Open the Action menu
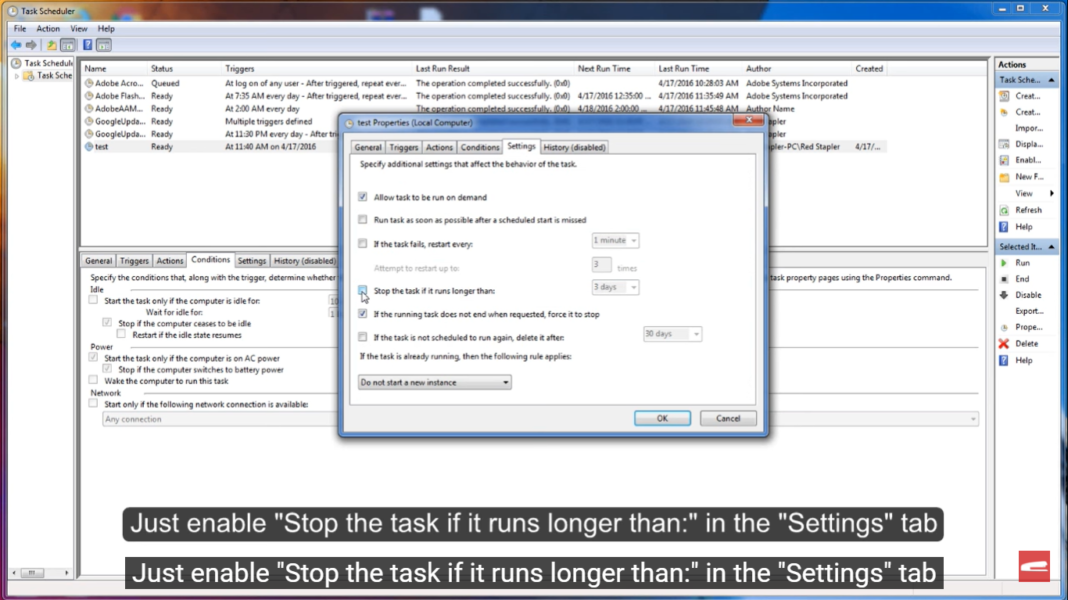This screenshot has height=600, width=1068. point(47,28)
